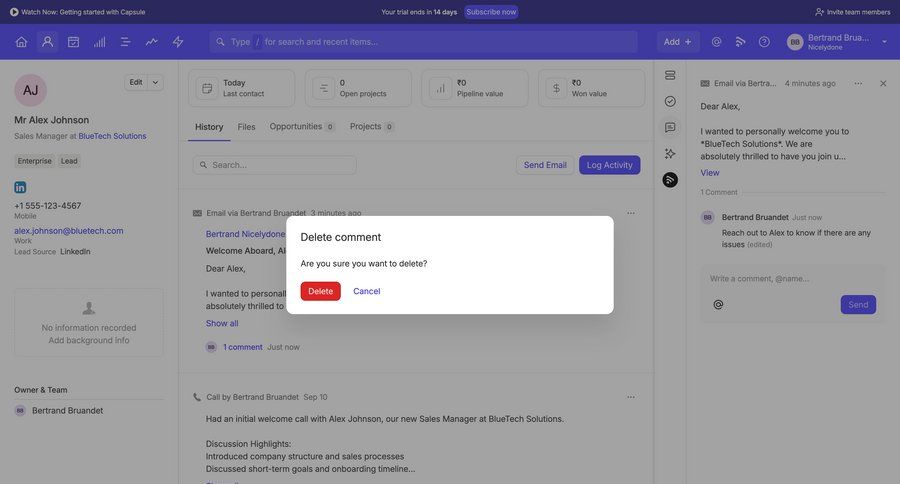
Task: Close the email side panel
Action: (883, 84)
